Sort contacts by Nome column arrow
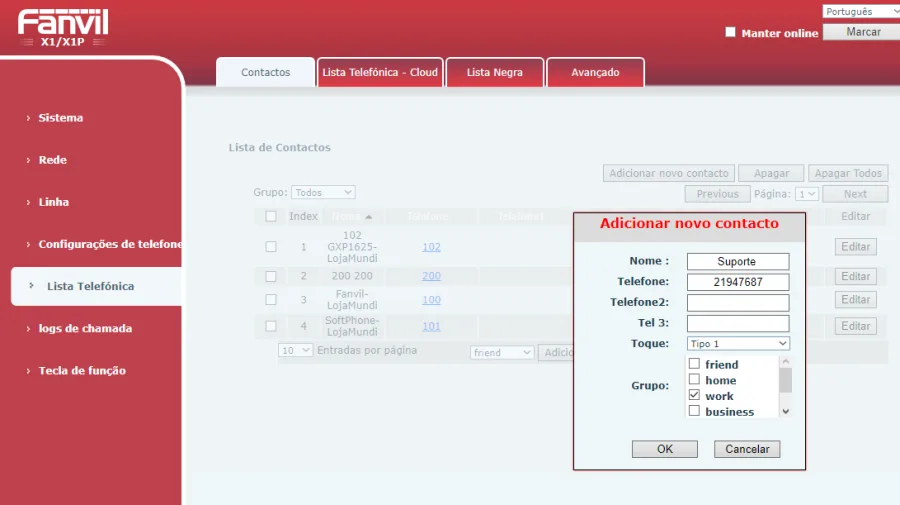900x505 pixels. coord(368,217)
